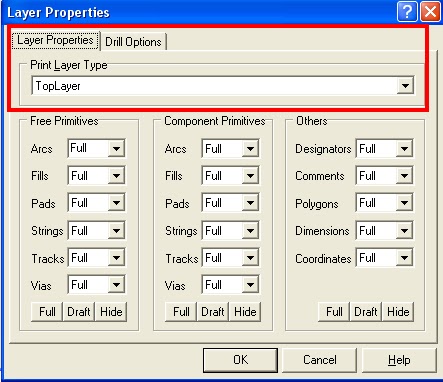Open the Polygons display dropdown

pyautogui.click(x=404, y=203)
